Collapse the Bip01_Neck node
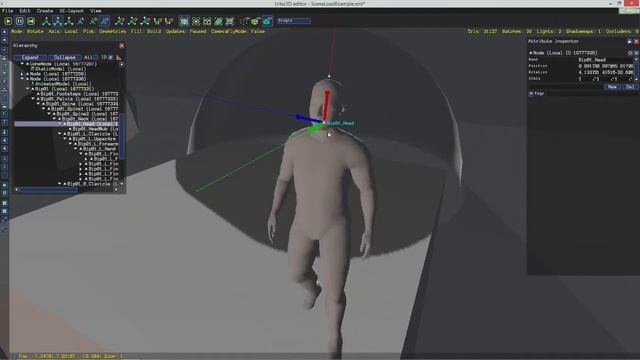Screen dimensions: 640x360 pos(54,119)
